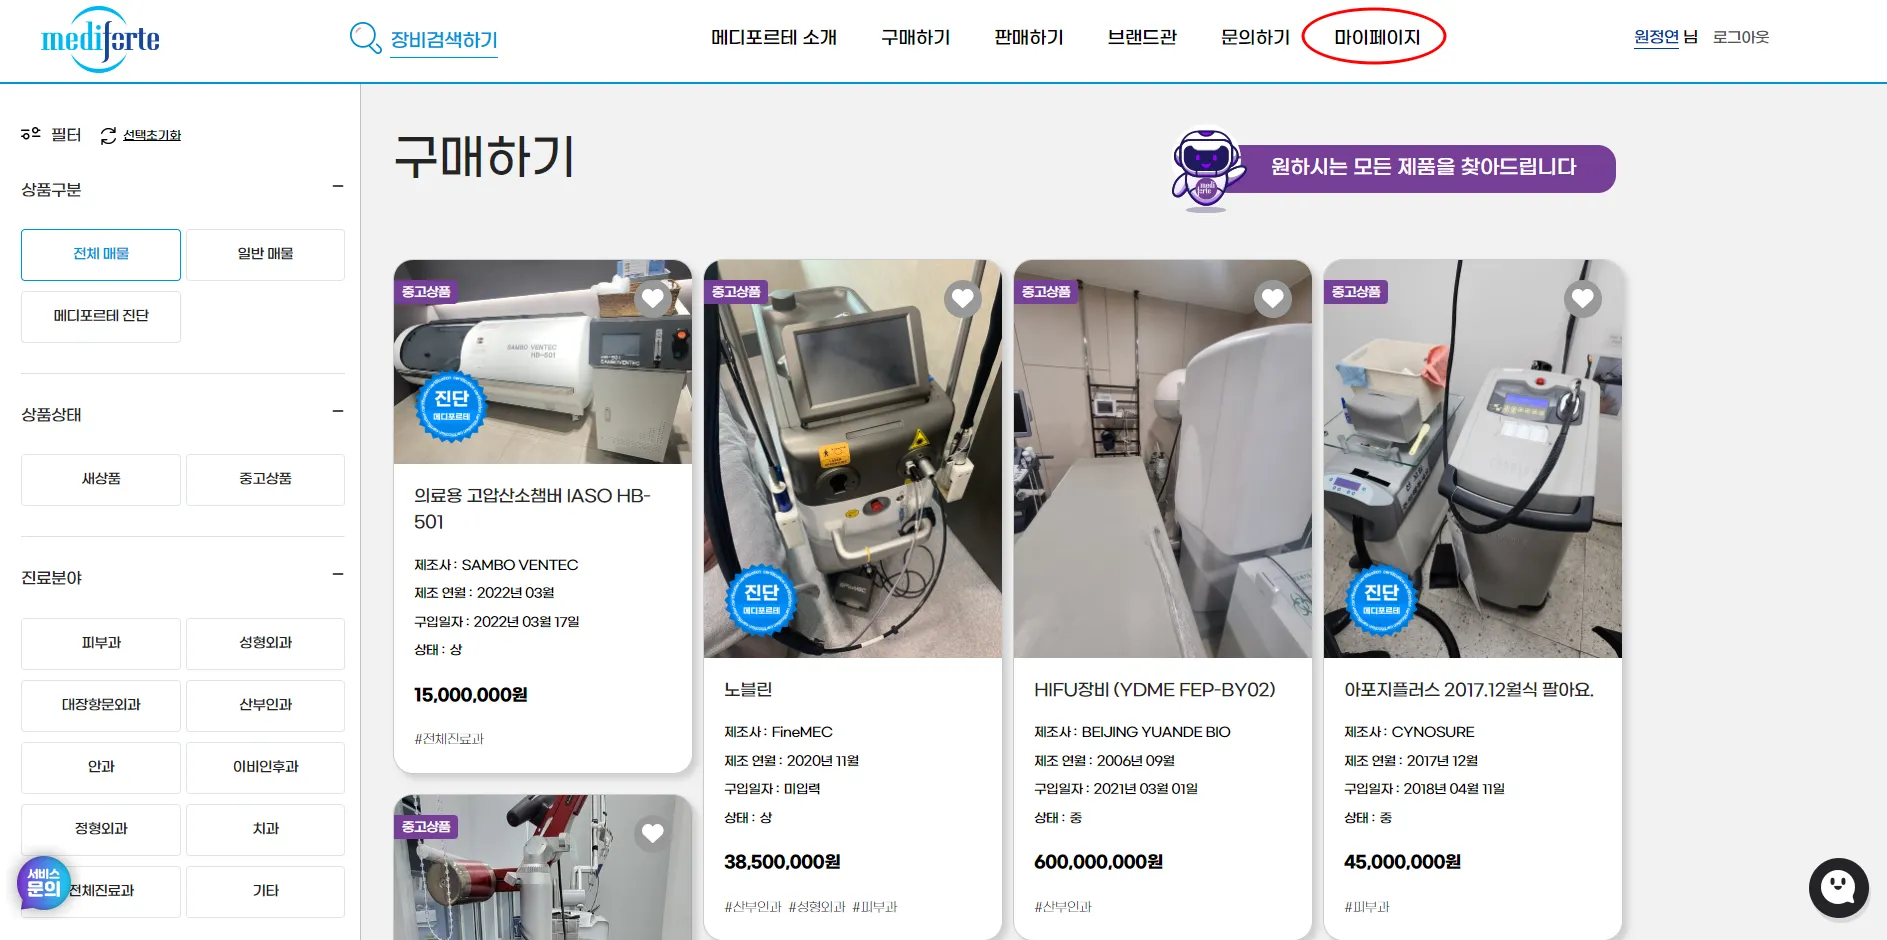Viewport: 1887px width, 940px height.
Task: Filter by 정형외과 specialty
Action: (x=101, y=830)
